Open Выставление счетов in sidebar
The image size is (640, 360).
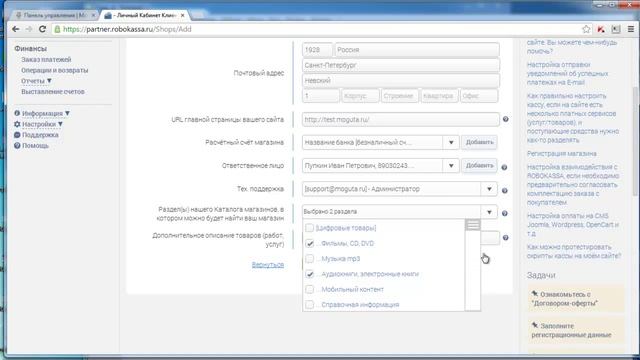[53, 91]
